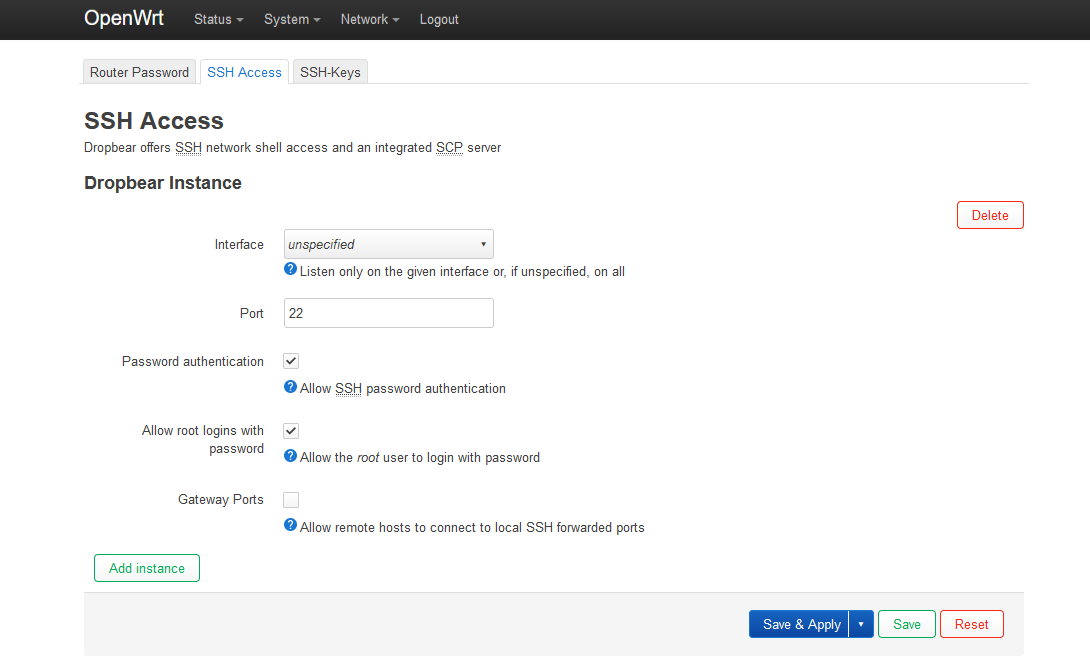
Task: Toggle the Password authentication checkbox
Action: point(291,361)
